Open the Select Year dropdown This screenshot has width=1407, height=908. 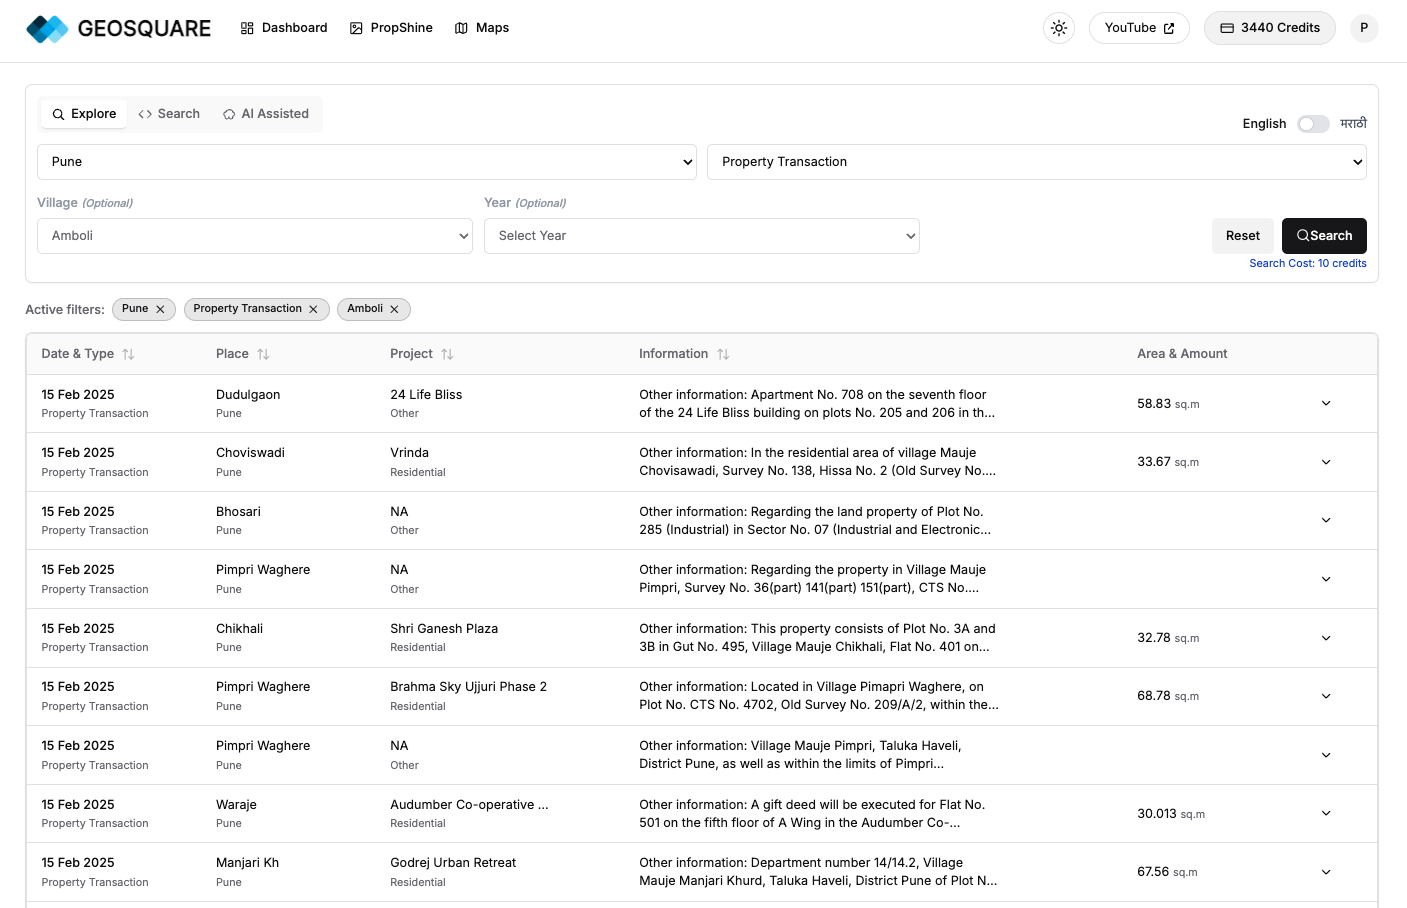click(x=701, y=236)
